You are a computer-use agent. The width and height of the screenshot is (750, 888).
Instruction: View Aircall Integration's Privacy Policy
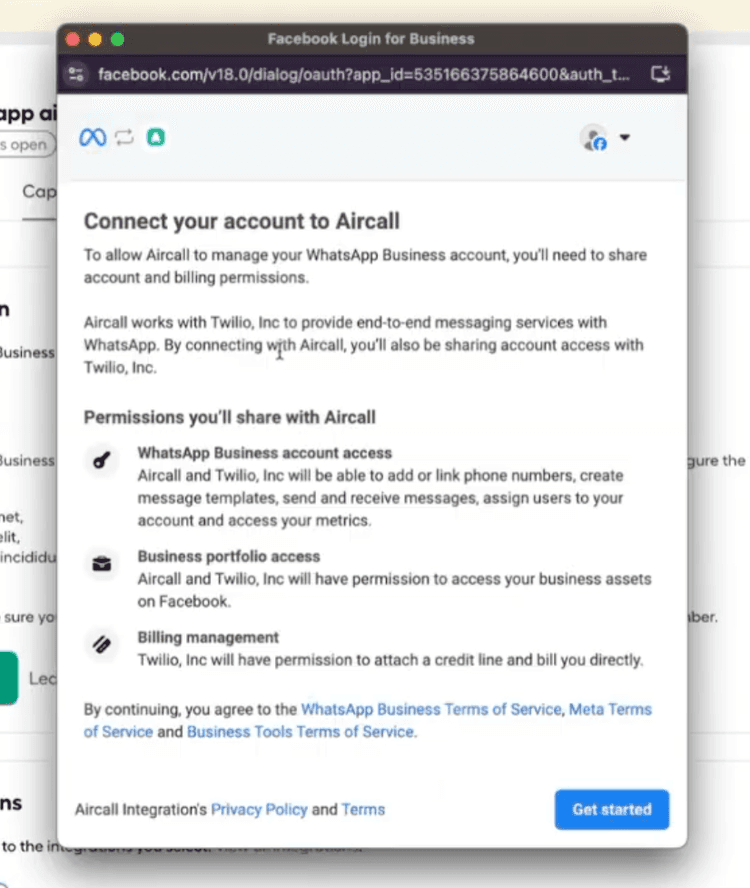[259, 809]
